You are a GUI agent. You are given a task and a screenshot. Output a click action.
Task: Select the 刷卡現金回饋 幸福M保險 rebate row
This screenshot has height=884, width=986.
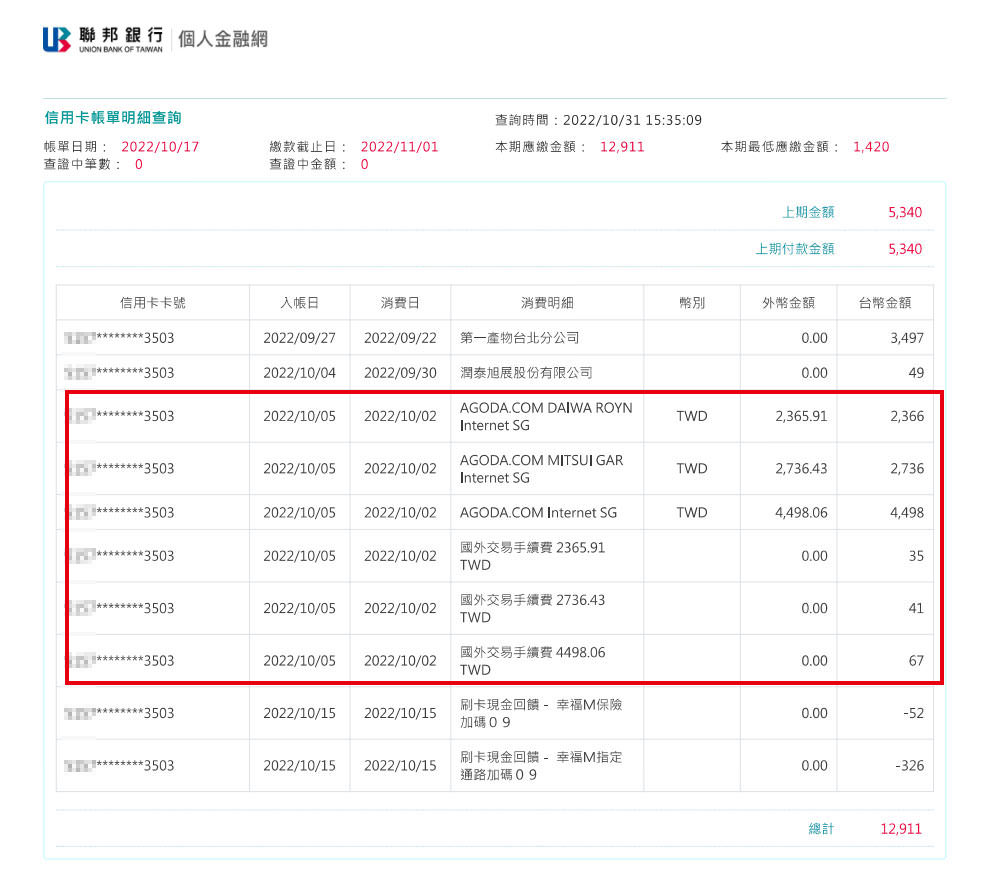[x=546, y=712]
